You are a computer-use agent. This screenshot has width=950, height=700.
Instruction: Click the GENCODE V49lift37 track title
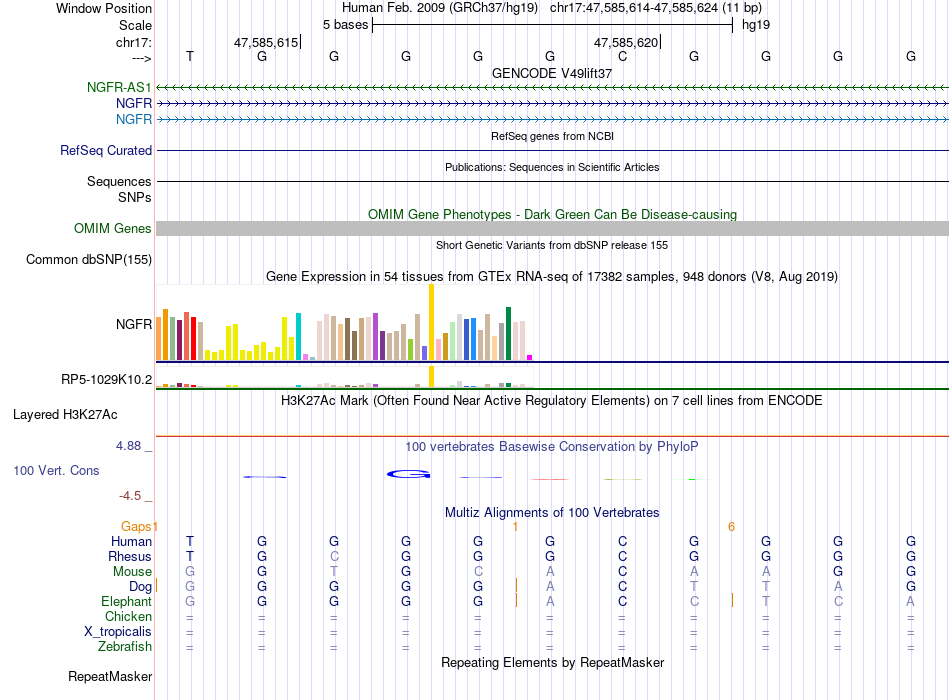click(x=552, y=73)
